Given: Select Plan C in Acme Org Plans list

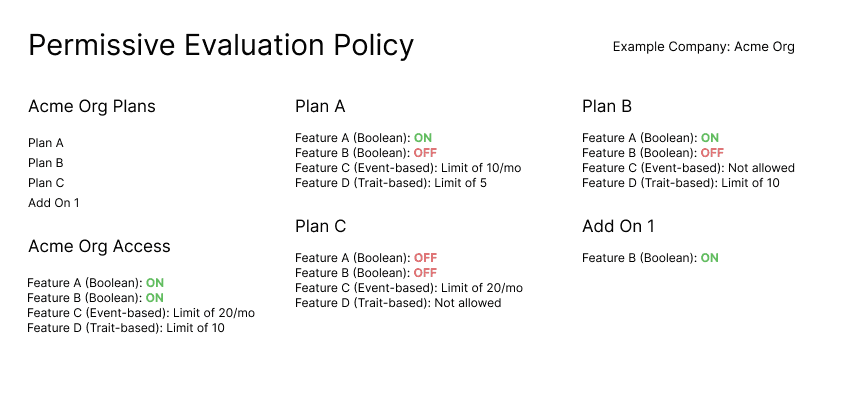Looking at the screenshot, I should coord(46,183).
